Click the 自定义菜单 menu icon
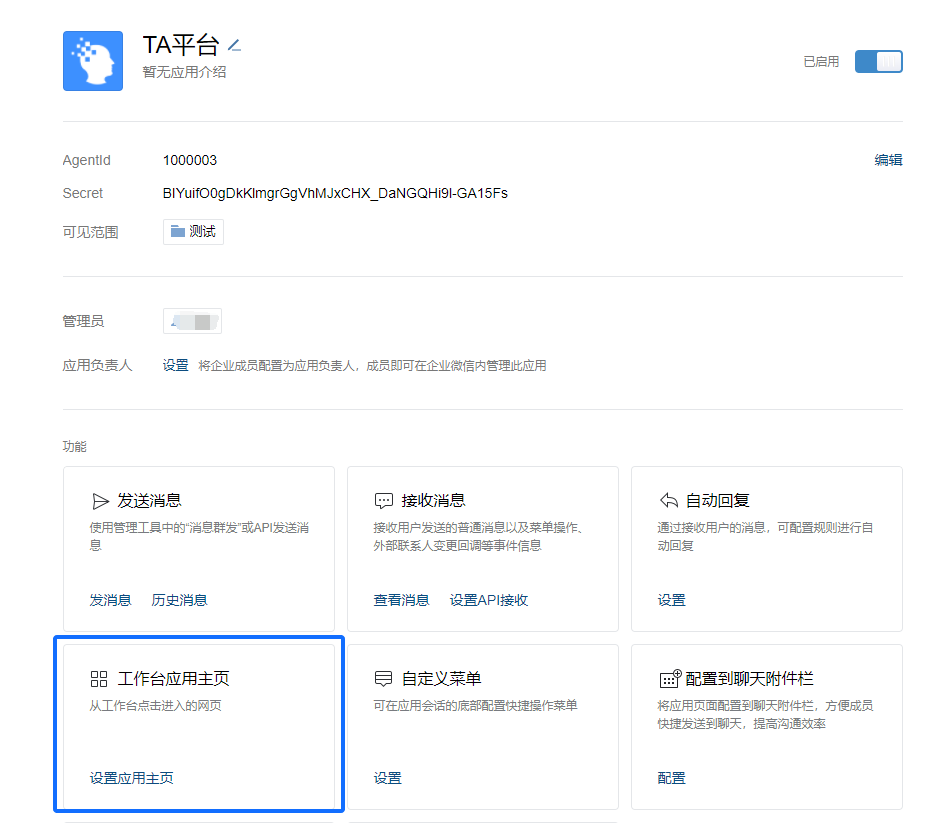 point(383,679)
